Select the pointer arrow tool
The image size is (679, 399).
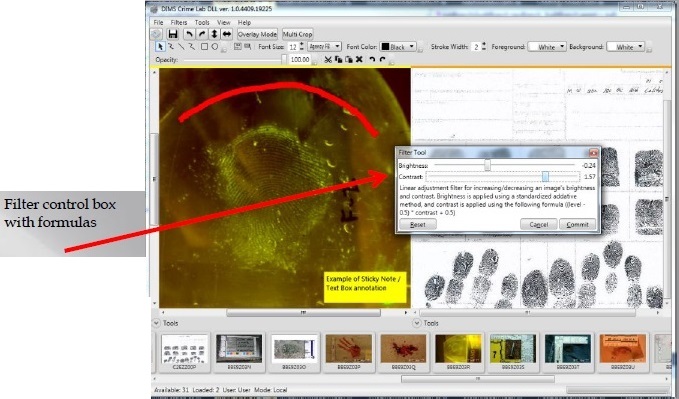click(160, 47)
